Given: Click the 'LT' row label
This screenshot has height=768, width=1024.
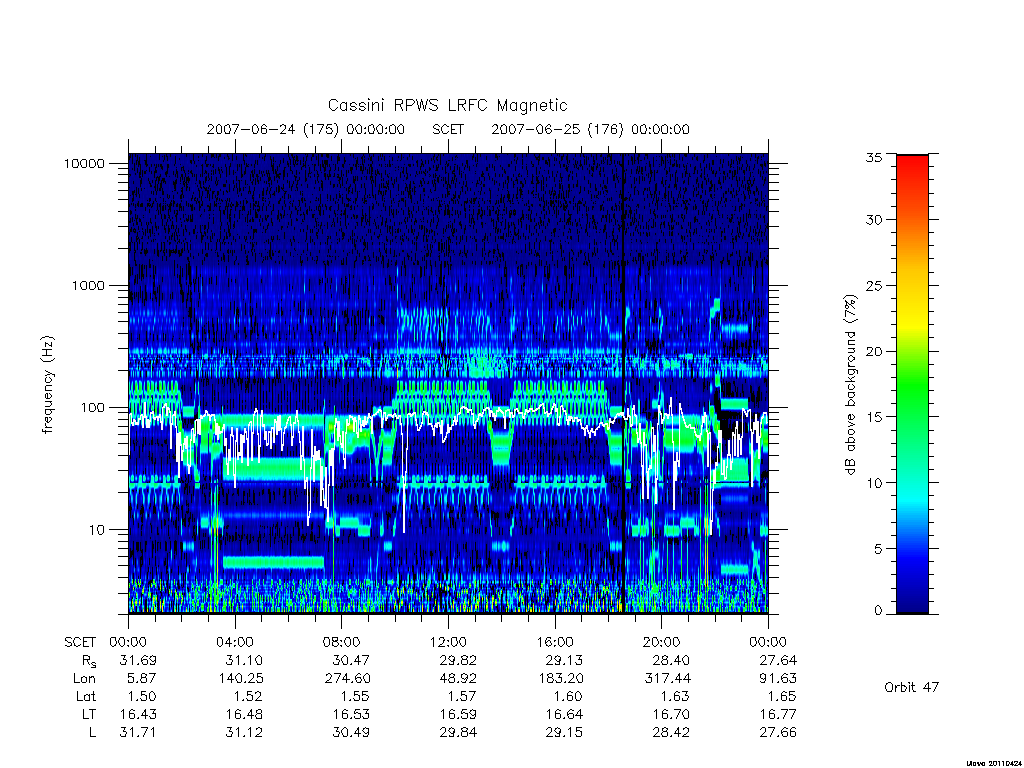Looking at the screenshot, I should tap(89, 714).
